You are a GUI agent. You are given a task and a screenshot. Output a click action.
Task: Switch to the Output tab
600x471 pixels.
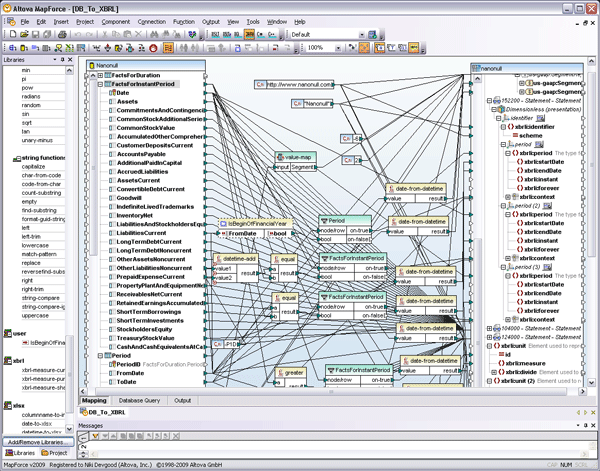click(x=182, y=401)
